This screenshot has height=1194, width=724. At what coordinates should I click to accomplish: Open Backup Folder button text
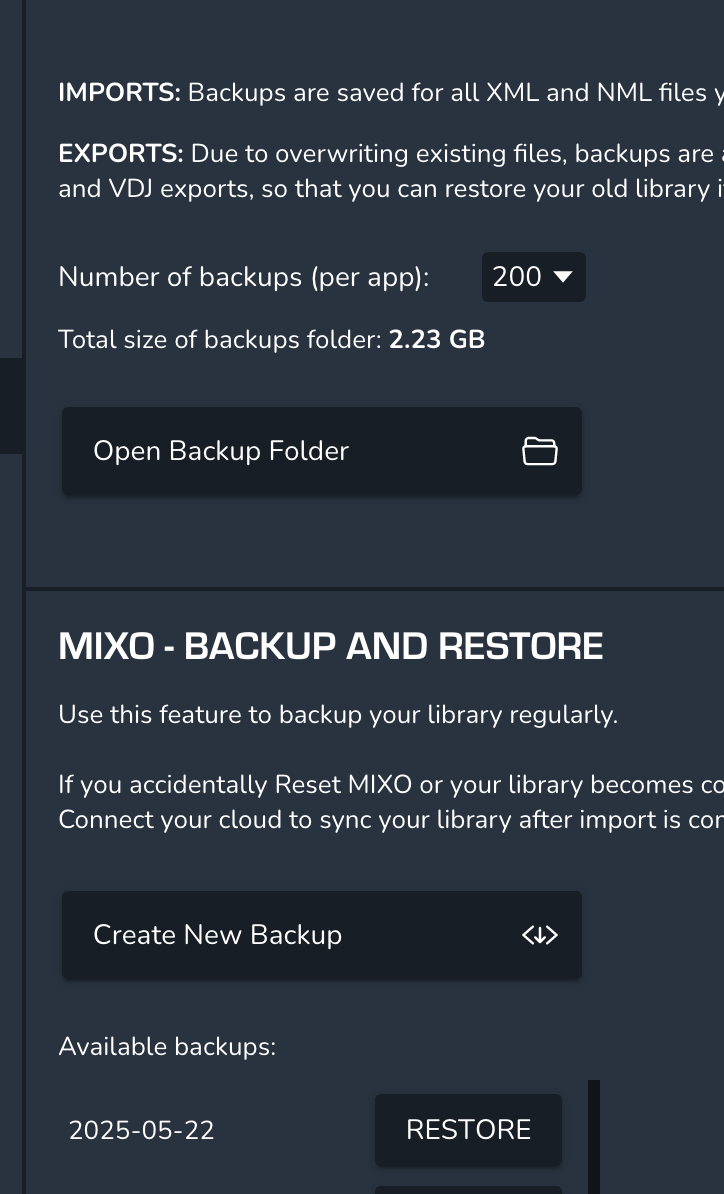click(221, 451)
